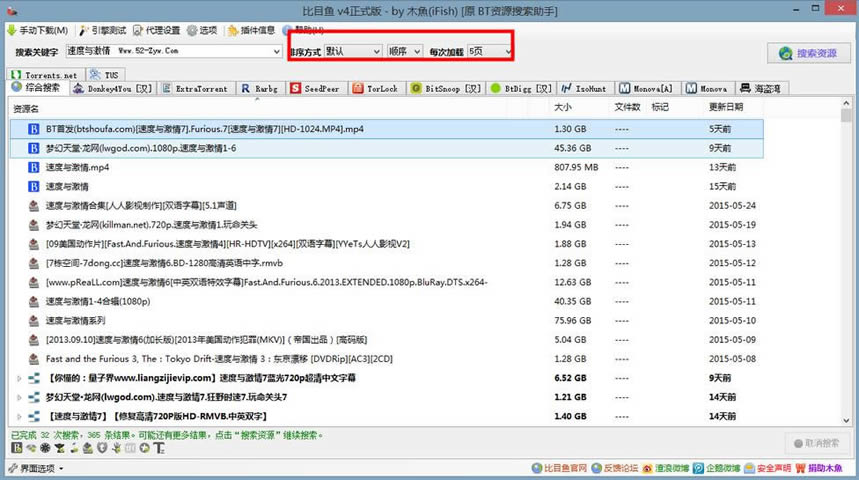Expand the 修复高清720P版HD-RMVB row
Viewport: 859px width, 480px height.
pos(19,416)
